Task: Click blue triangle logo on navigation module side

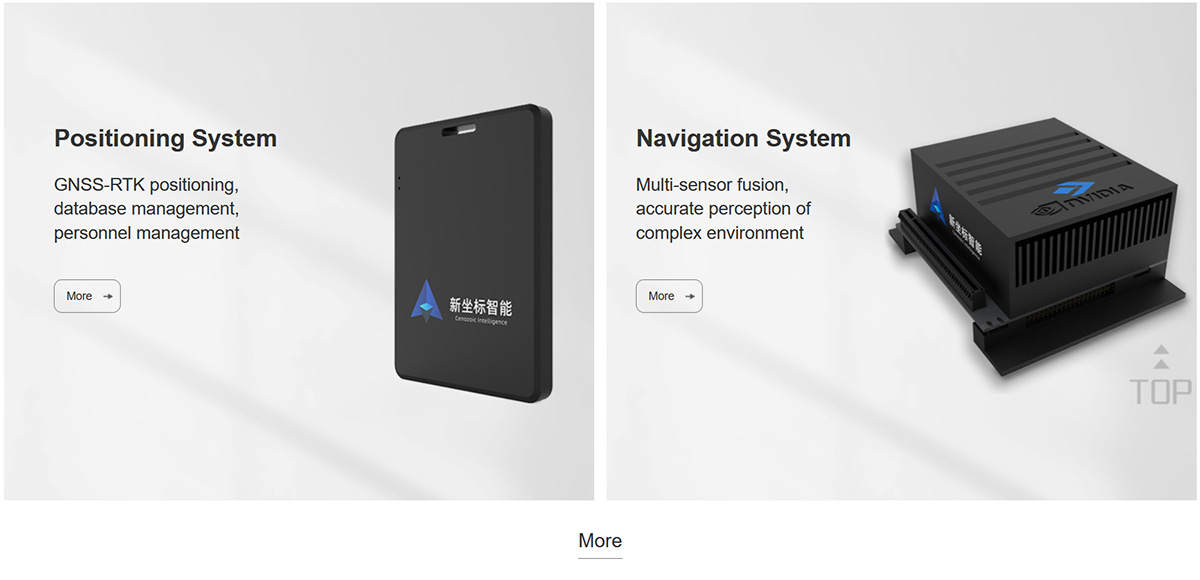Action: click(x=937, y=206)
